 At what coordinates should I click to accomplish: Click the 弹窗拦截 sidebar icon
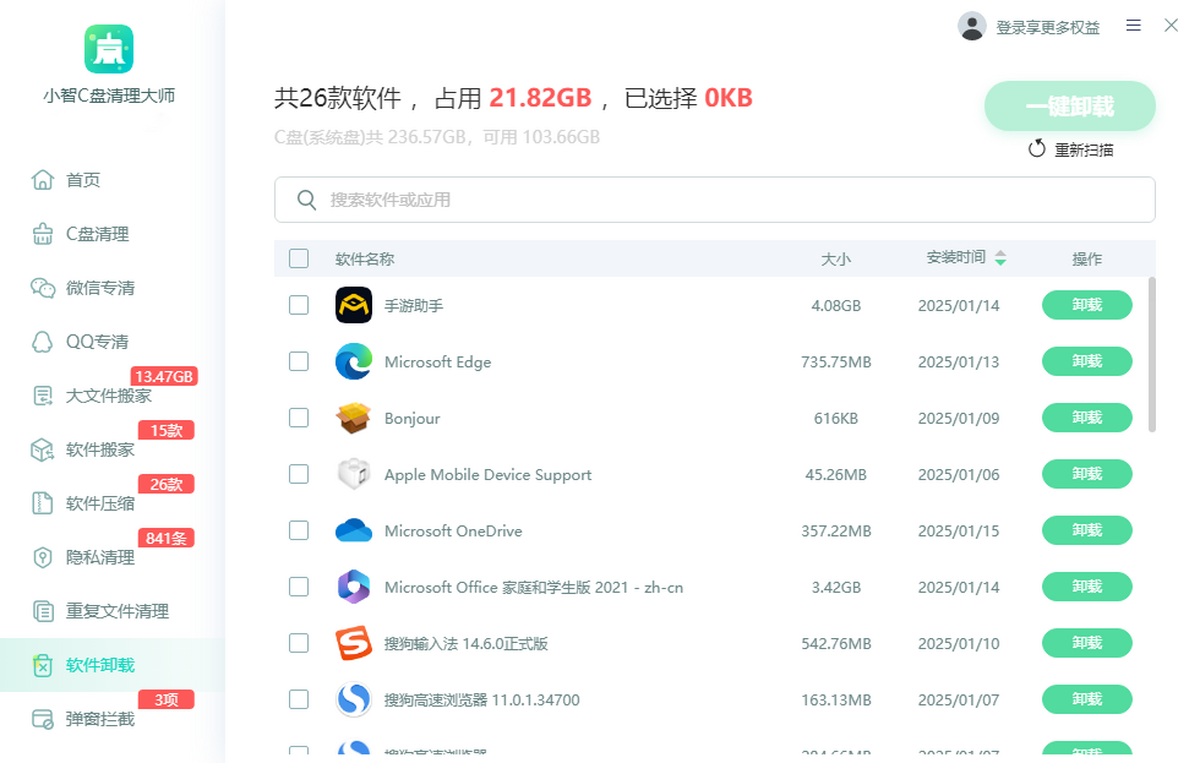click(x=43, y=719)
